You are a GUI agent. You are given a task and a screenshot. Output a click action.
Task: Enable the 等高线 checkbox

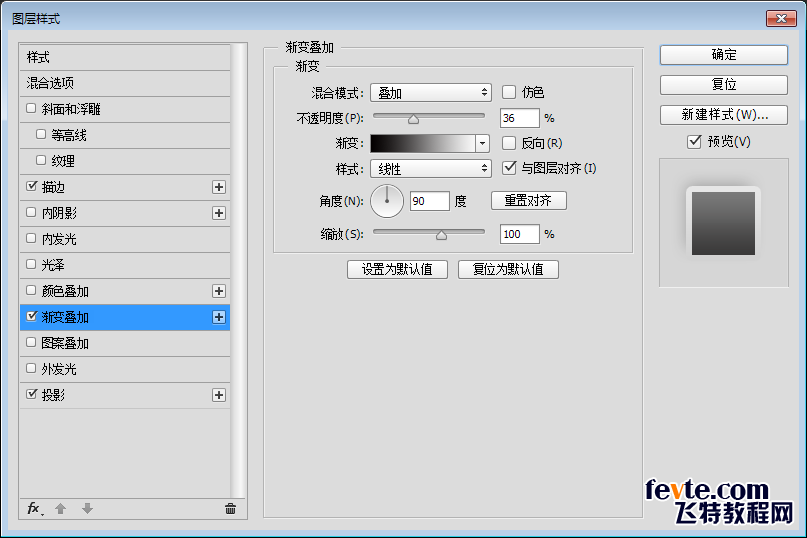(x=41, y=134)
